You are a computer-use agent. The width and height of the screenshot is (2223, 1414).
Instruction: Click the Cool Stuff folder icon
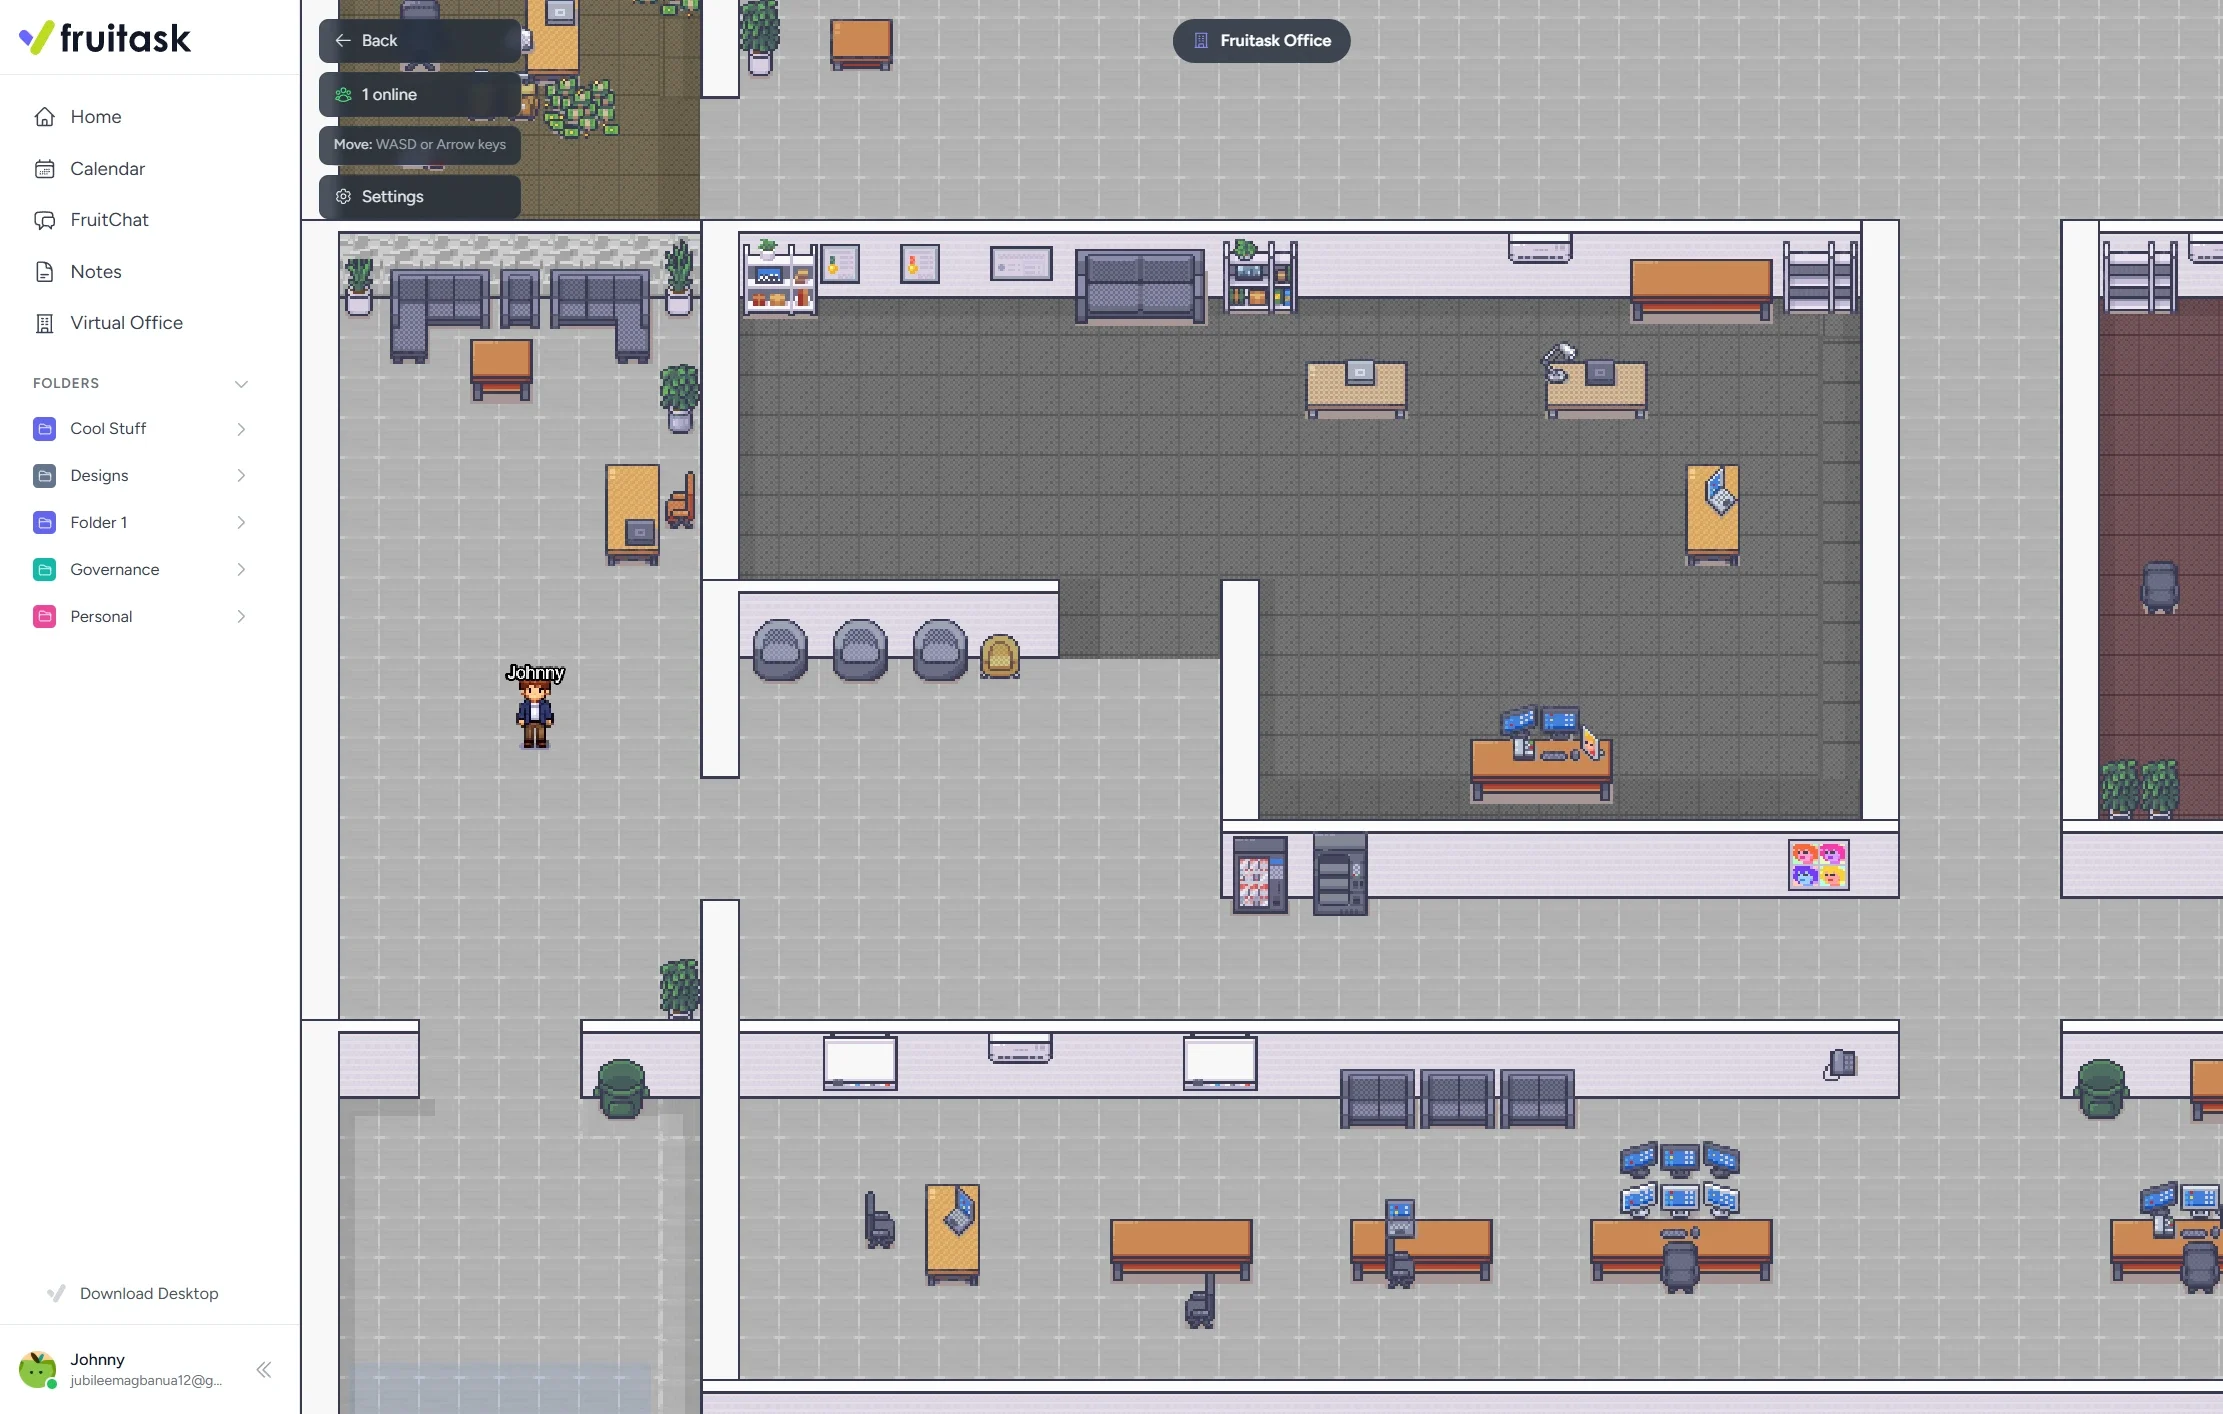[x=45, y=429]
